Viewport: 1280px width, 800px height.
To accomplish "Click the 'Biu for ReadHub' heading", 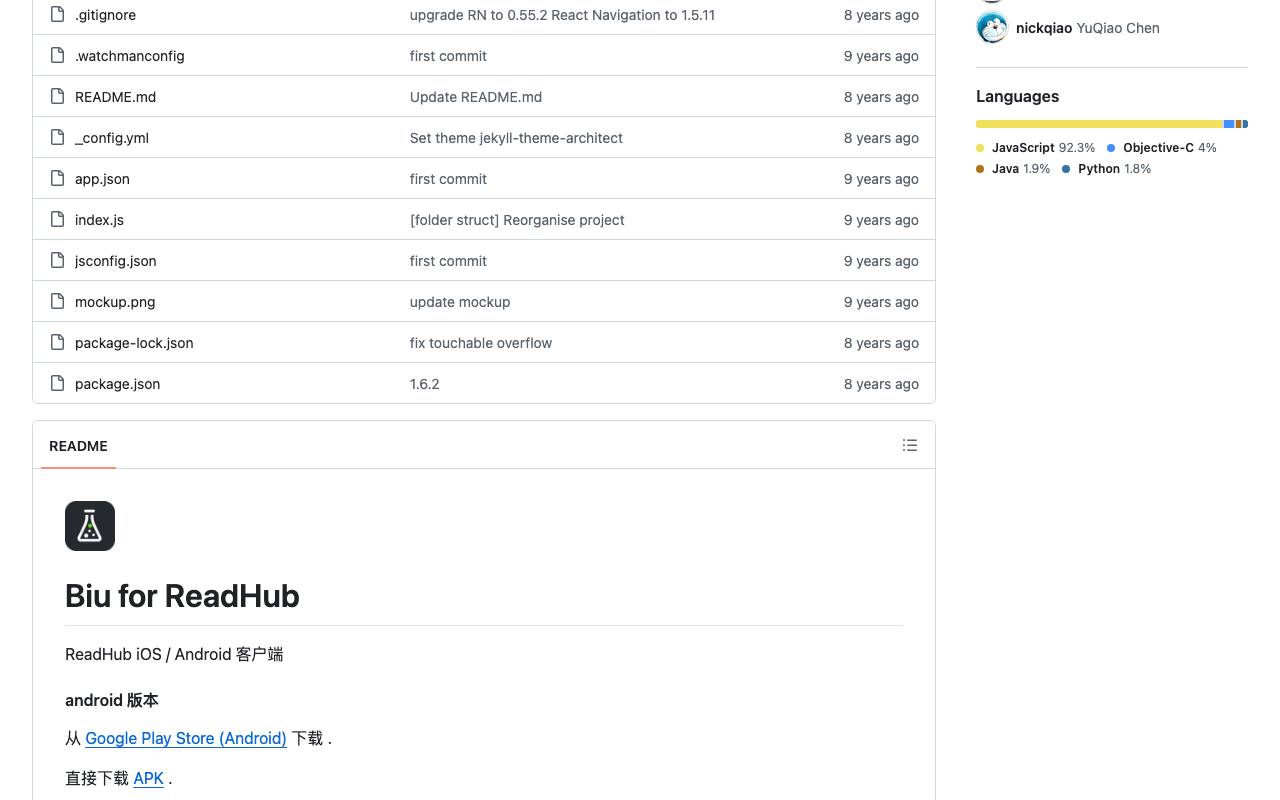I will [182, 596].
